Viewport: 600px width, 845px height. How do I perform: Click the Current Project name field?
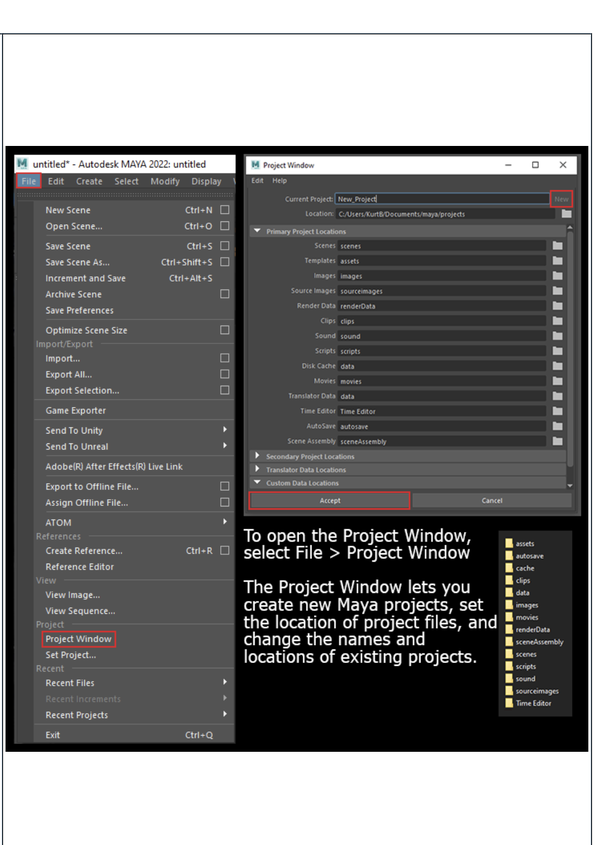coord(442,199)
